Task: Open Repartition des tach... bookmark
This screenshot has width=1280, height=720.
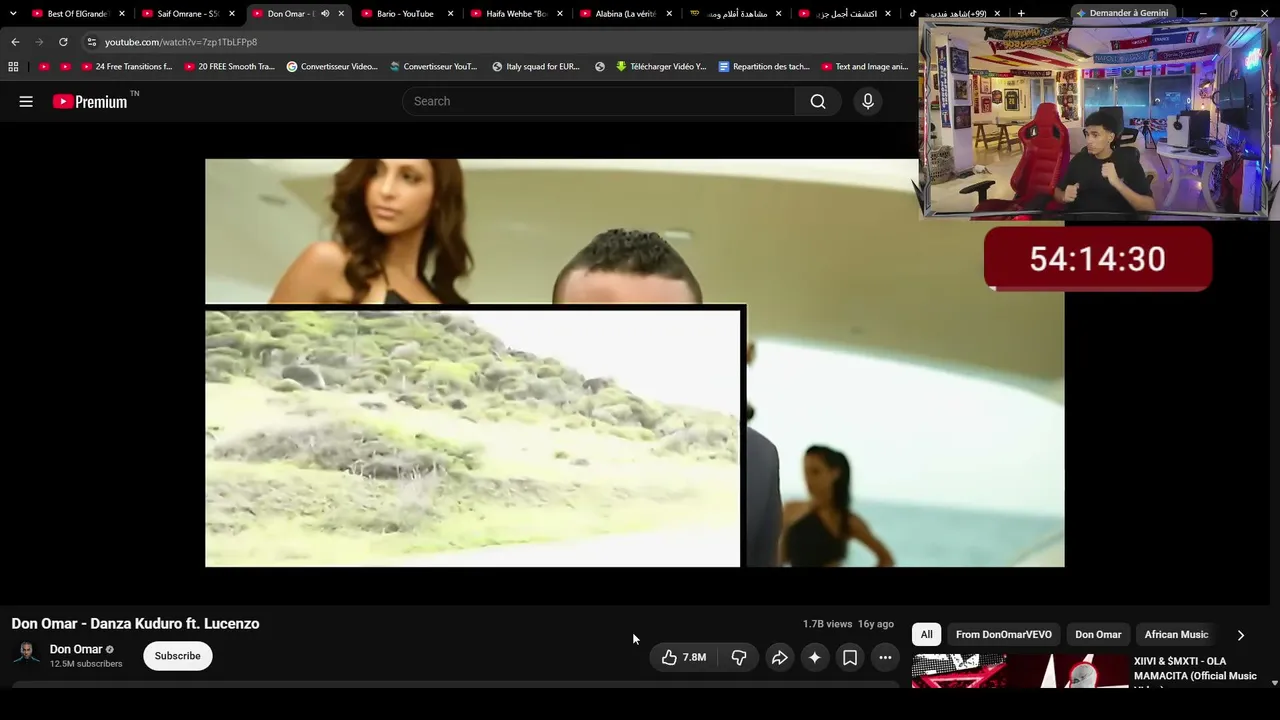Action: click(x=764, y=67)
